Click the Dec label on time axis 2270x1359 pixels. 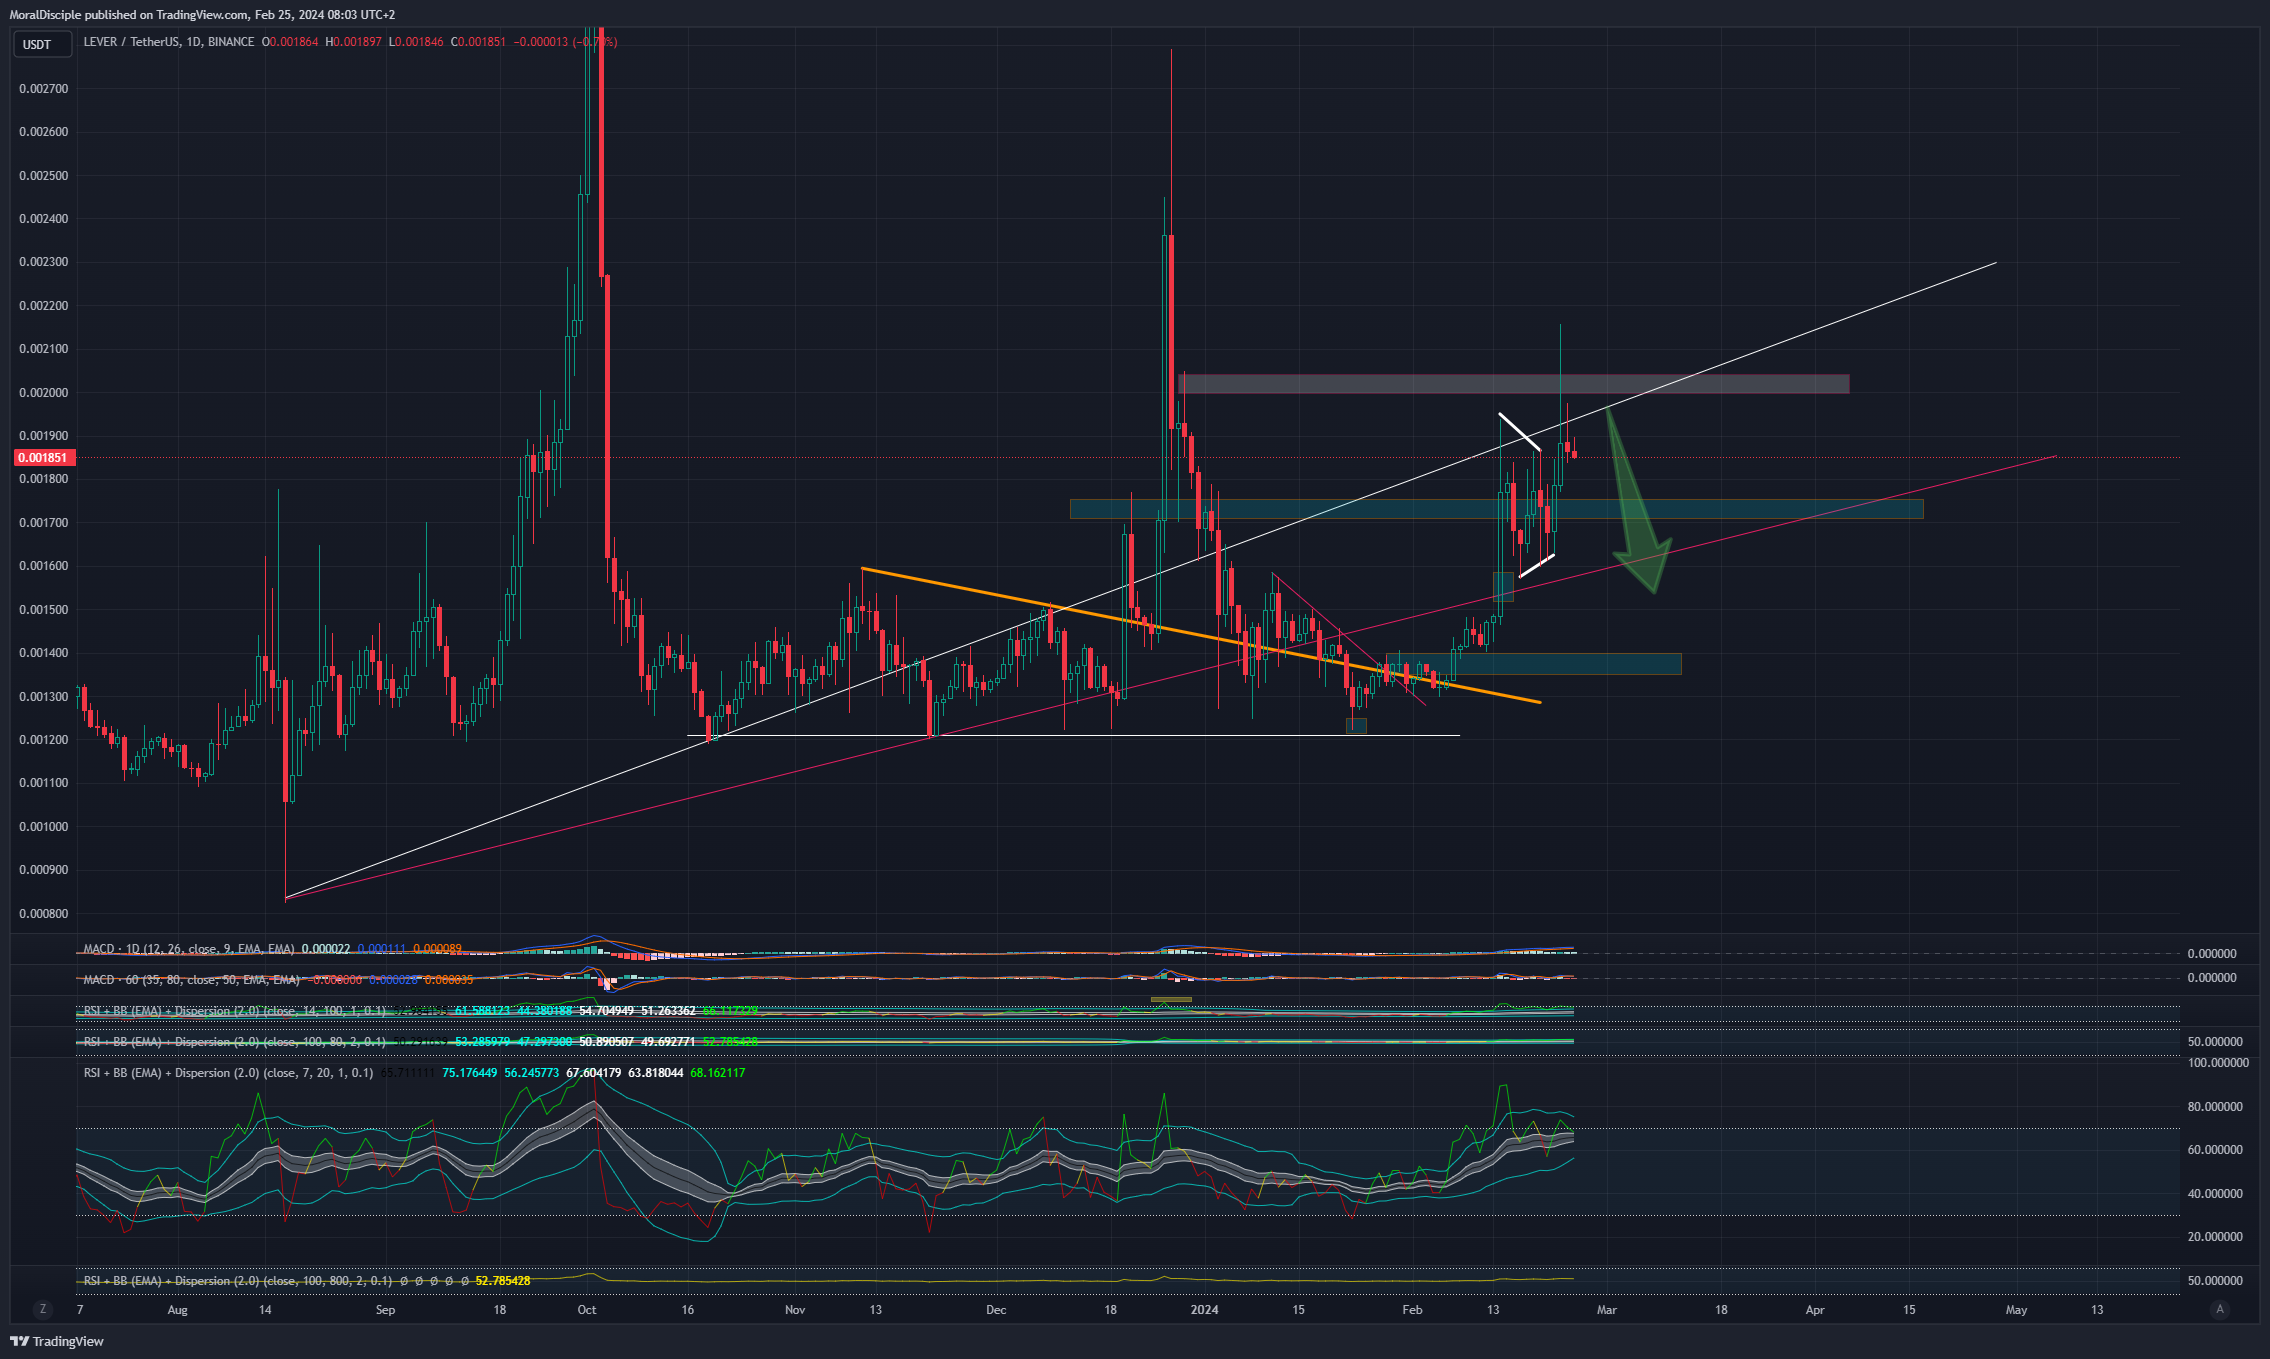tap(996, 1310)
